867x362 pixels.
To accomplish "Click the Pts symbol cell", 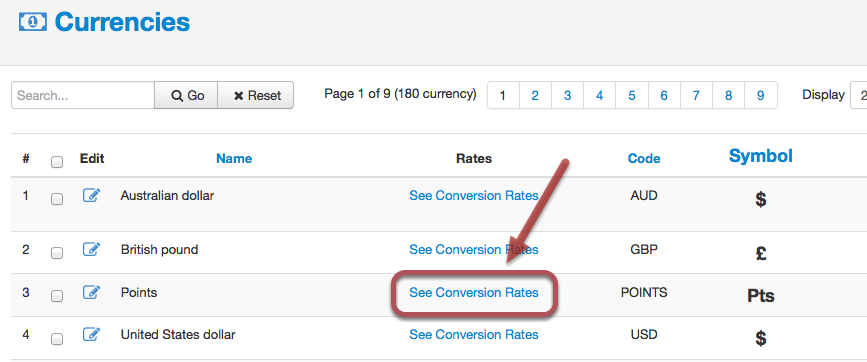I will coord(761,296).
